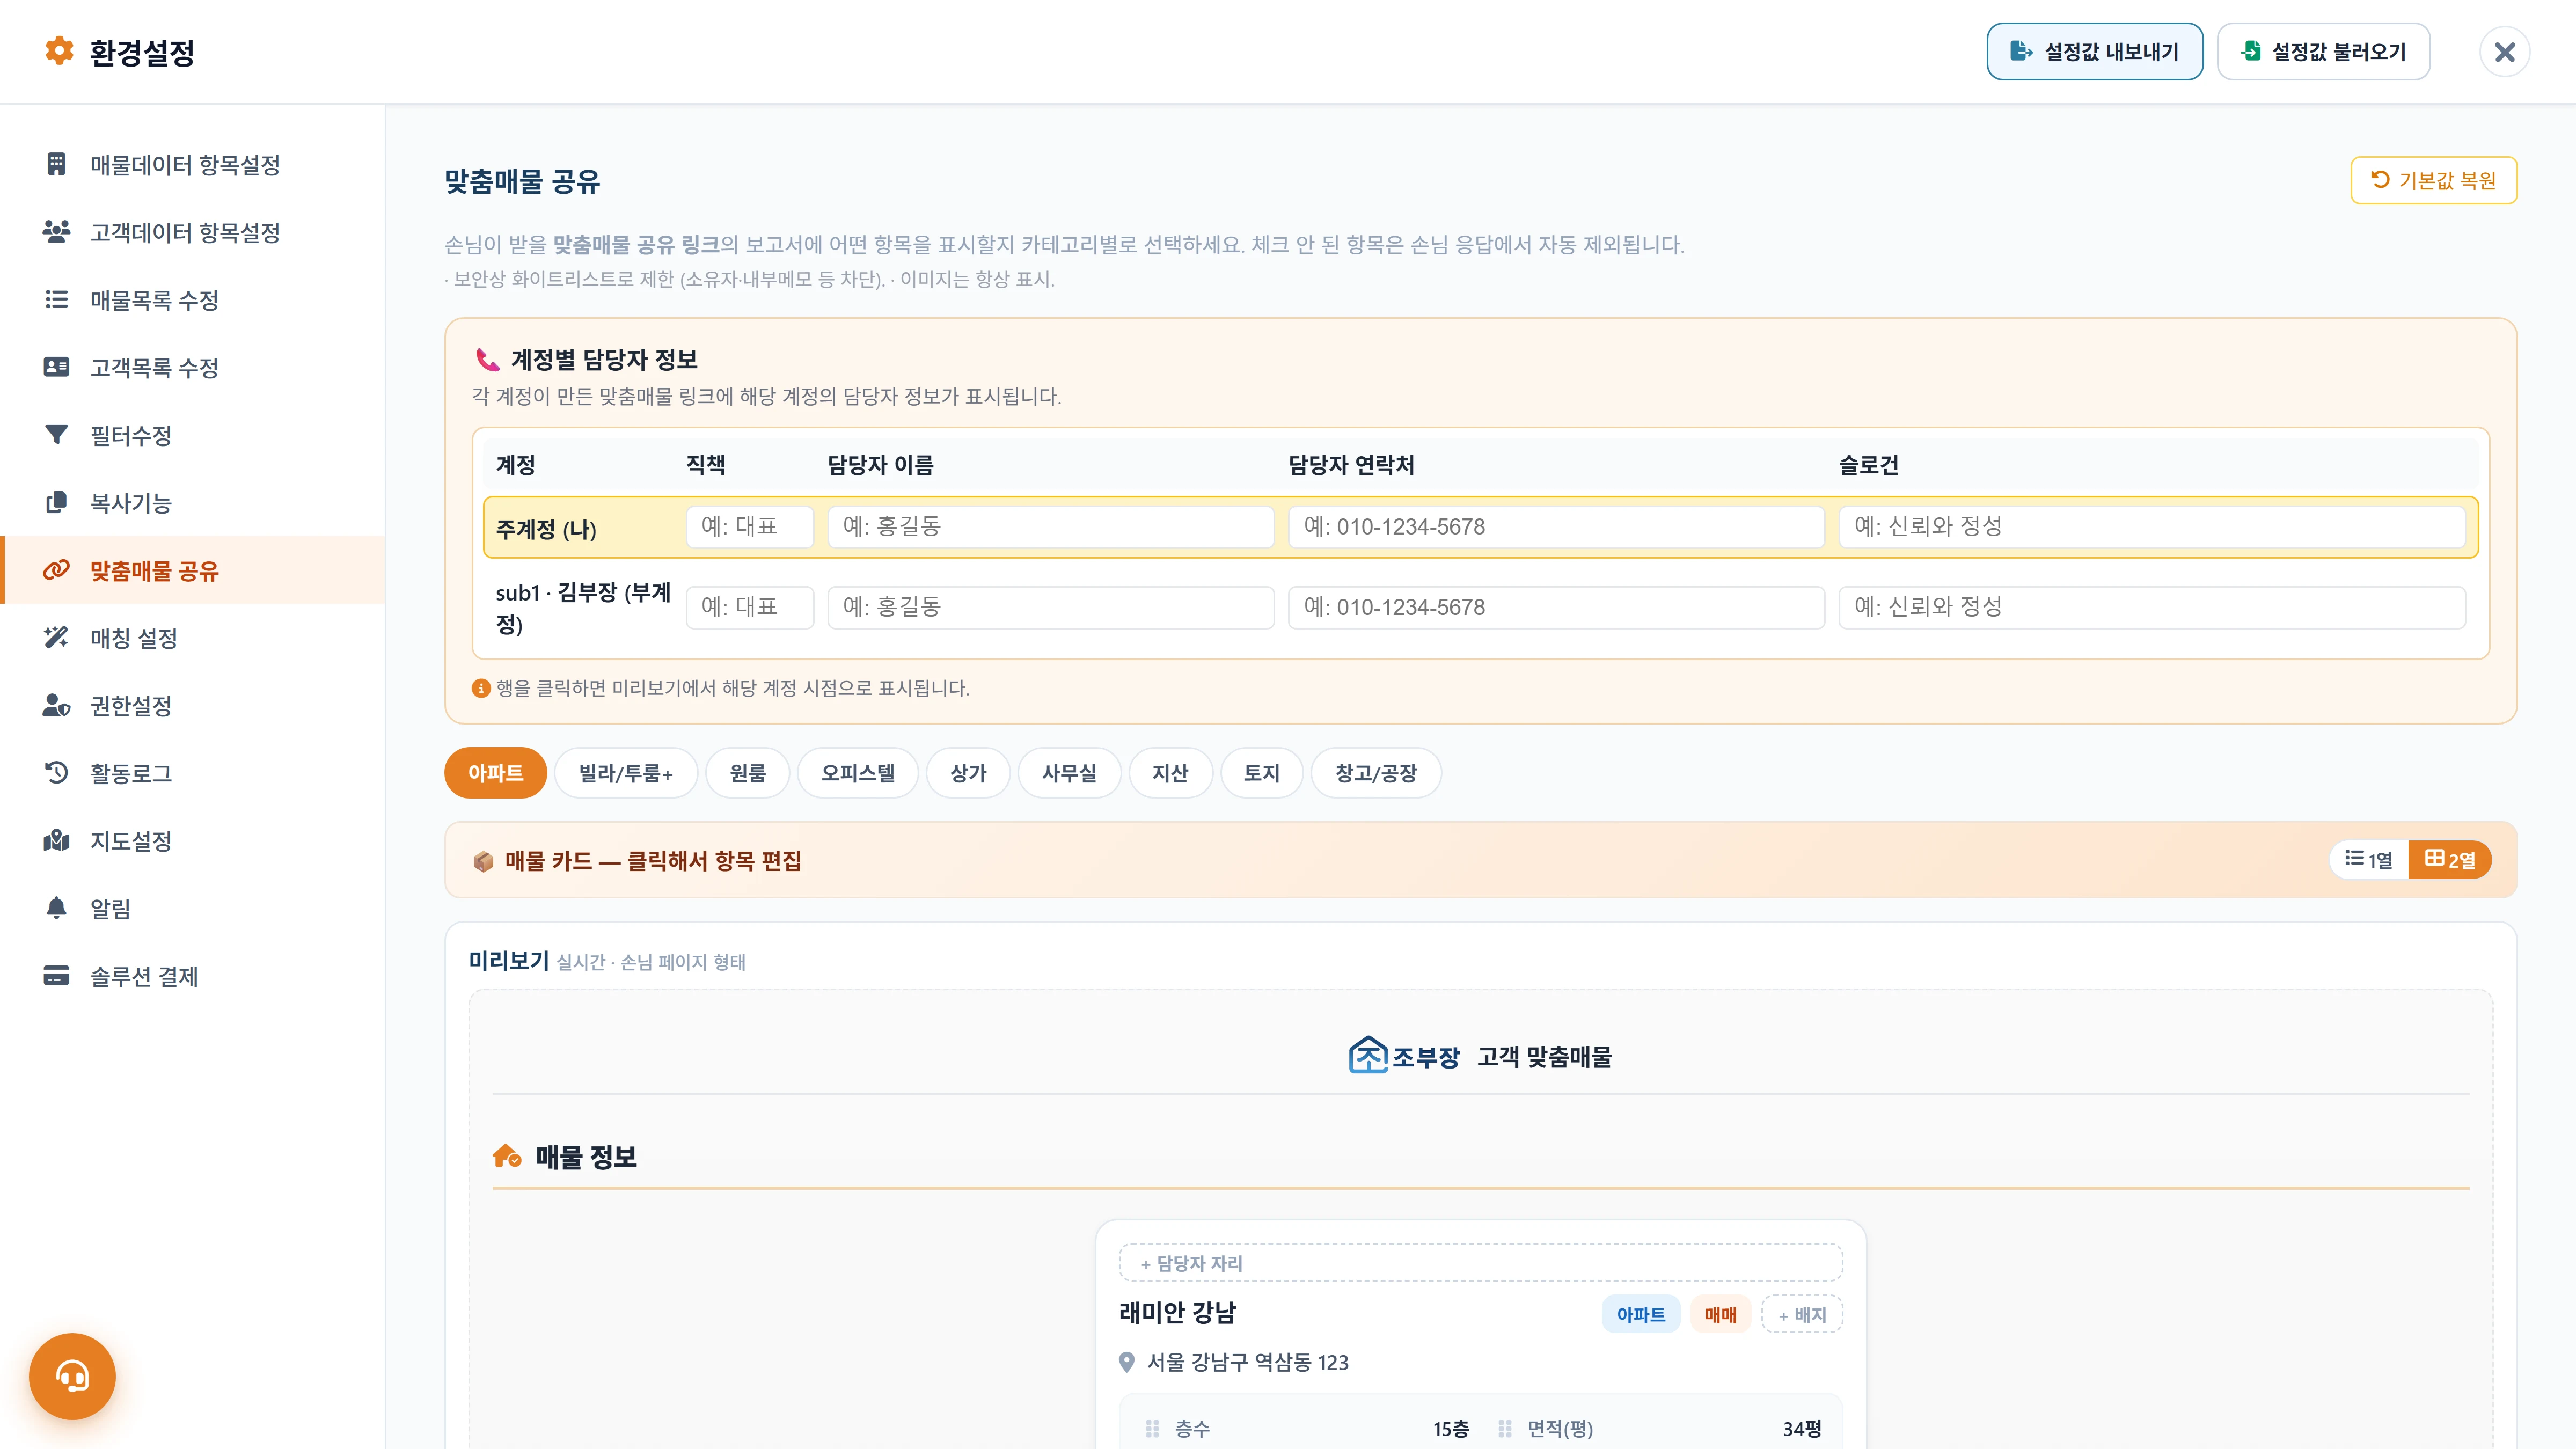Select the 빌라/투룸+ category tab
Viewport: 2576px width, 1449px height.
tap(626, 773)
